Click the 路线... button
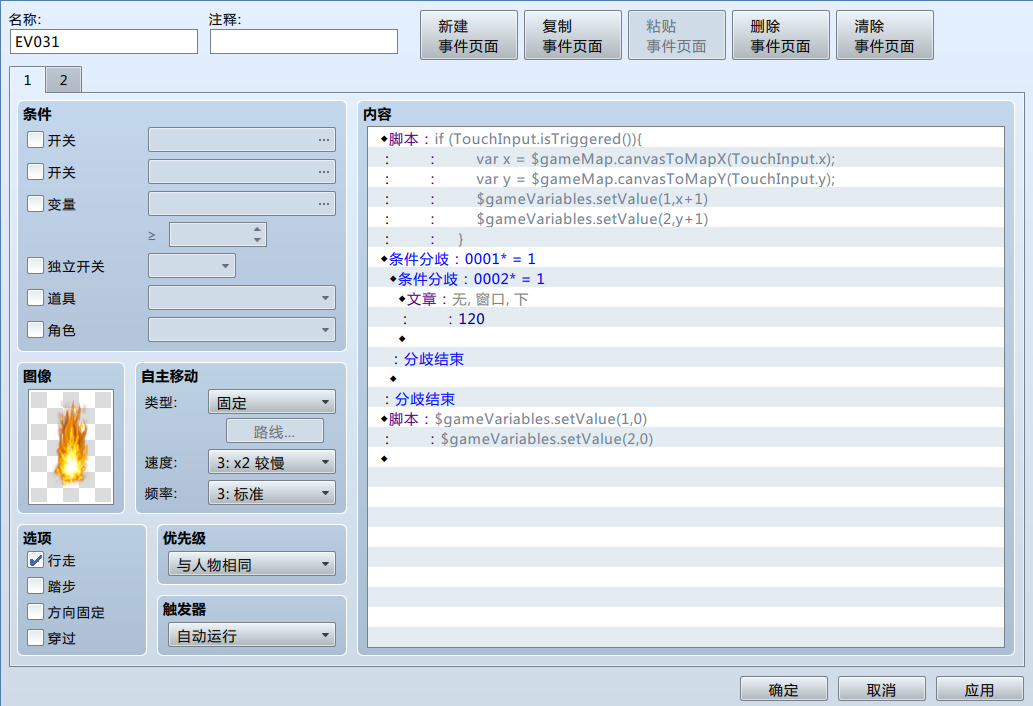This screenshot has height=706, width=1033. [x=275, y=432]
